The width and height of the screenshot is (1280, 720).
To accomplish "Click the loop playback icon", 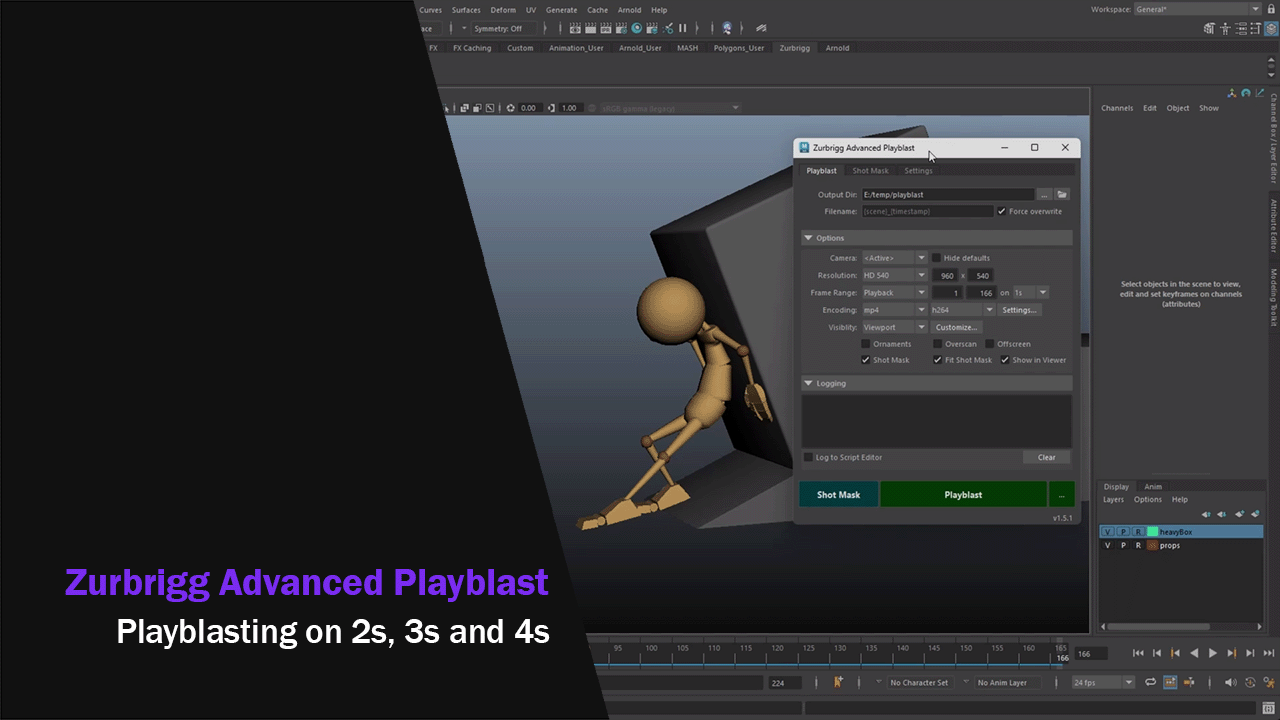I will tap(1151, 683).
